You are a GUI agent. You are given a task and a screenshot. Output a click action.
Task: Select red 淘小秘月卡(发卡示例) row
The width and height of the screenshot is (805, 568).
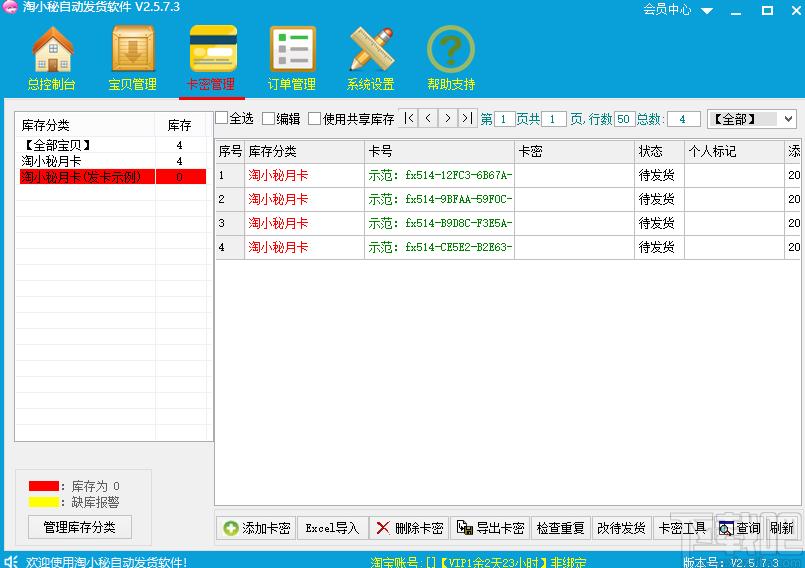pos(112,177)
